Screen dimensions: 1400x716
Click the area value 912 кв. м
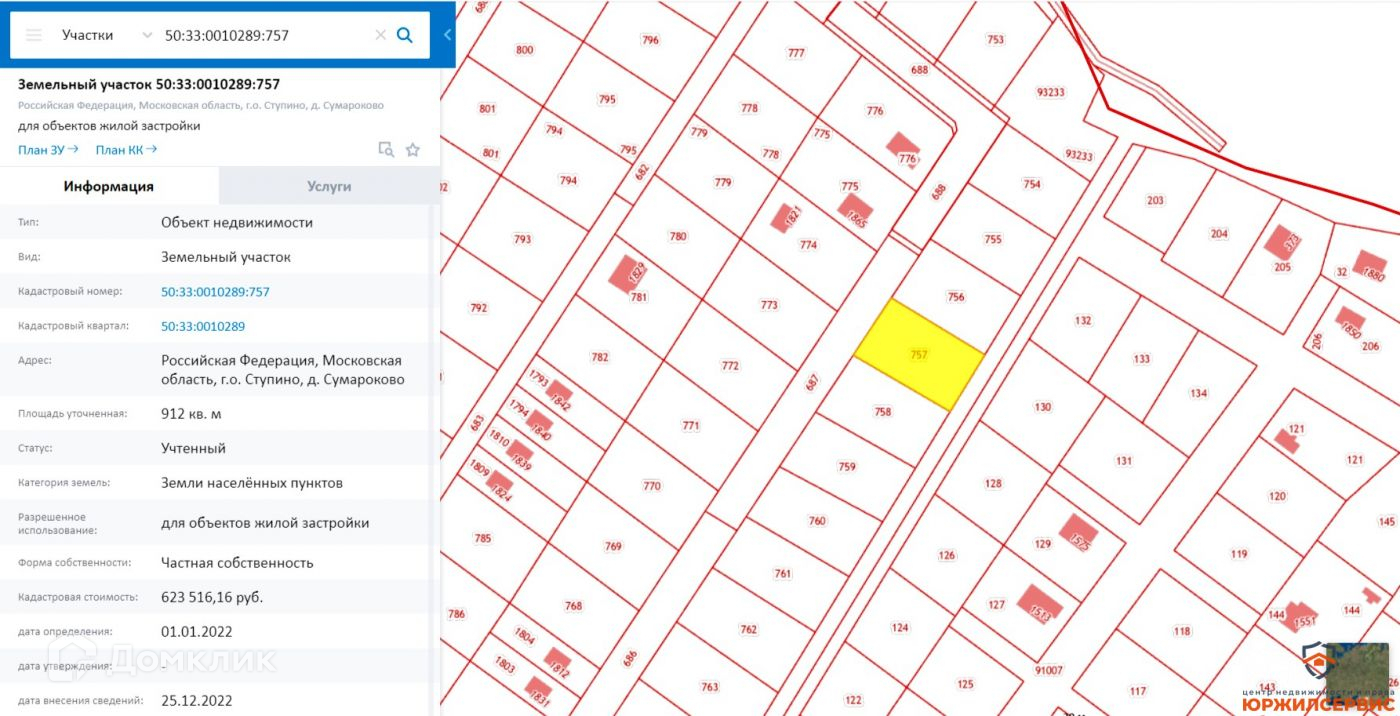pos(191,413)
